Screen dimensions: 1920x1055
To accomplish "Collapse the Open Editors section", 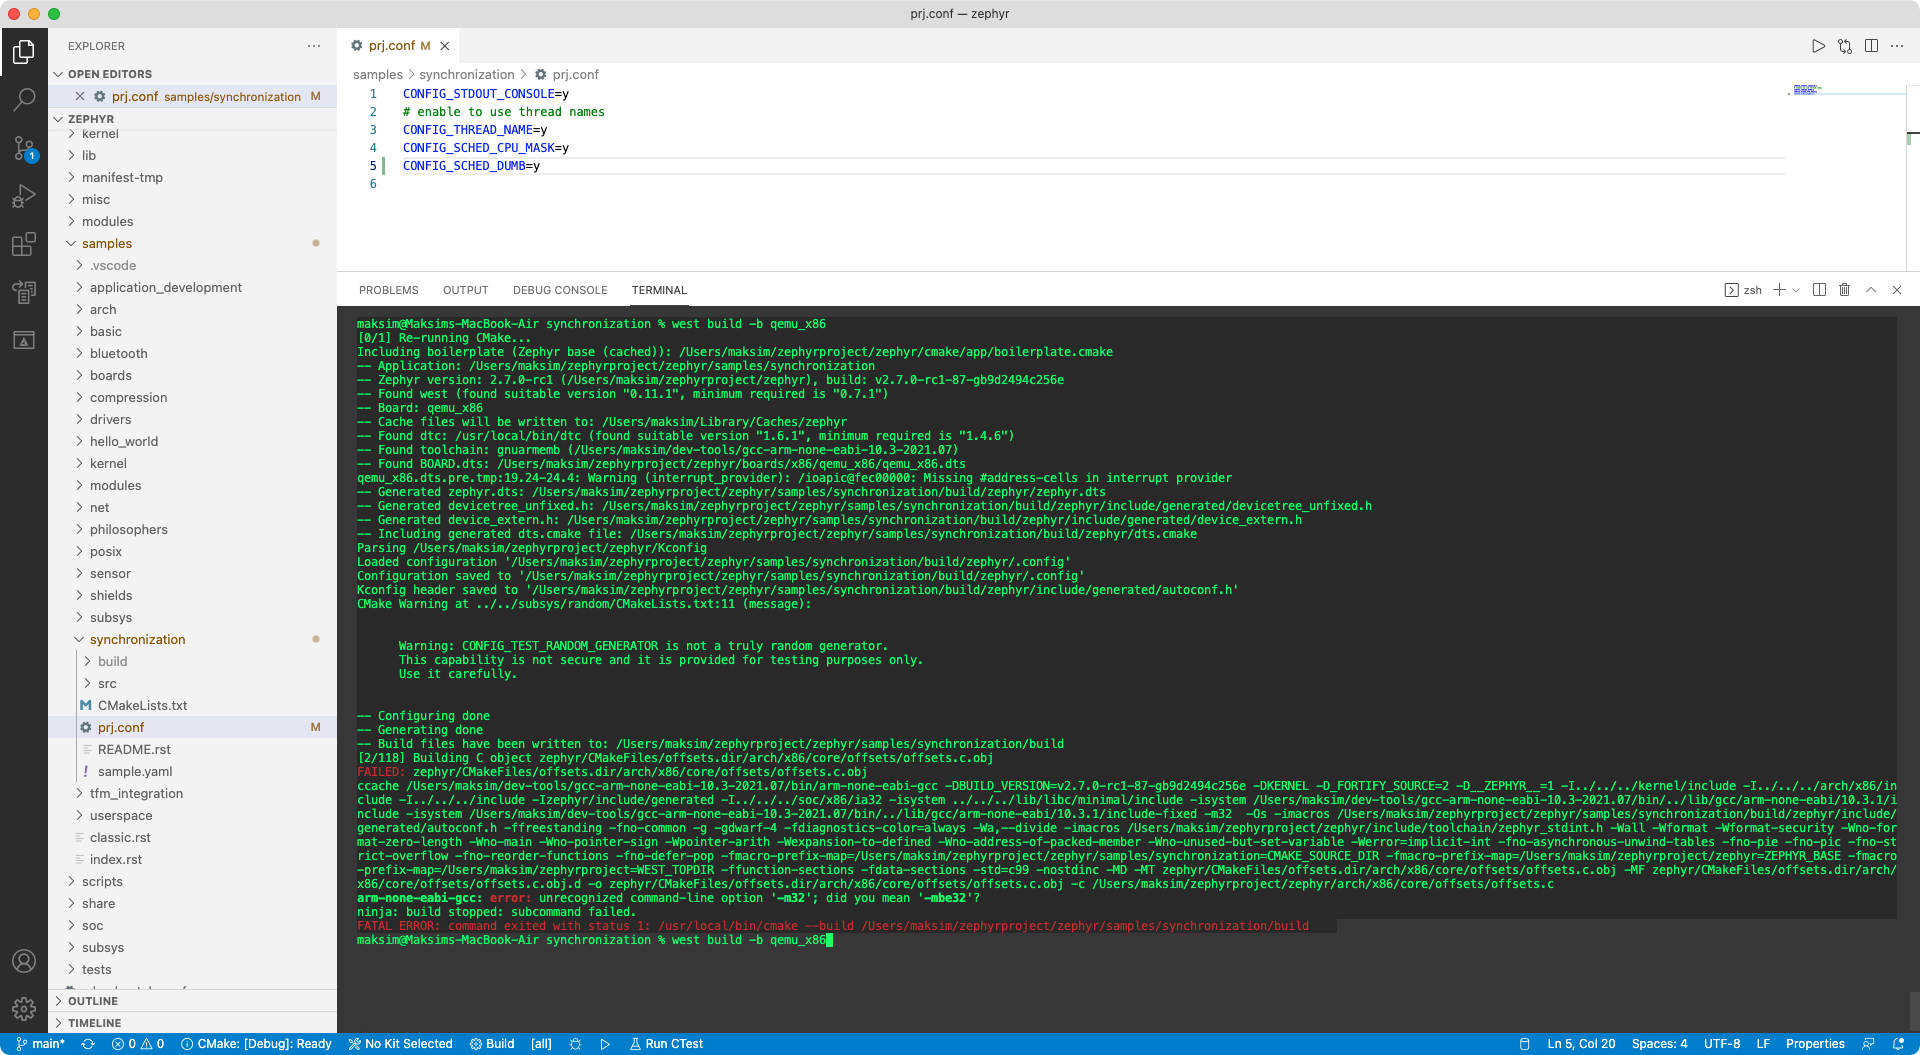I will (x=110, y=73).
